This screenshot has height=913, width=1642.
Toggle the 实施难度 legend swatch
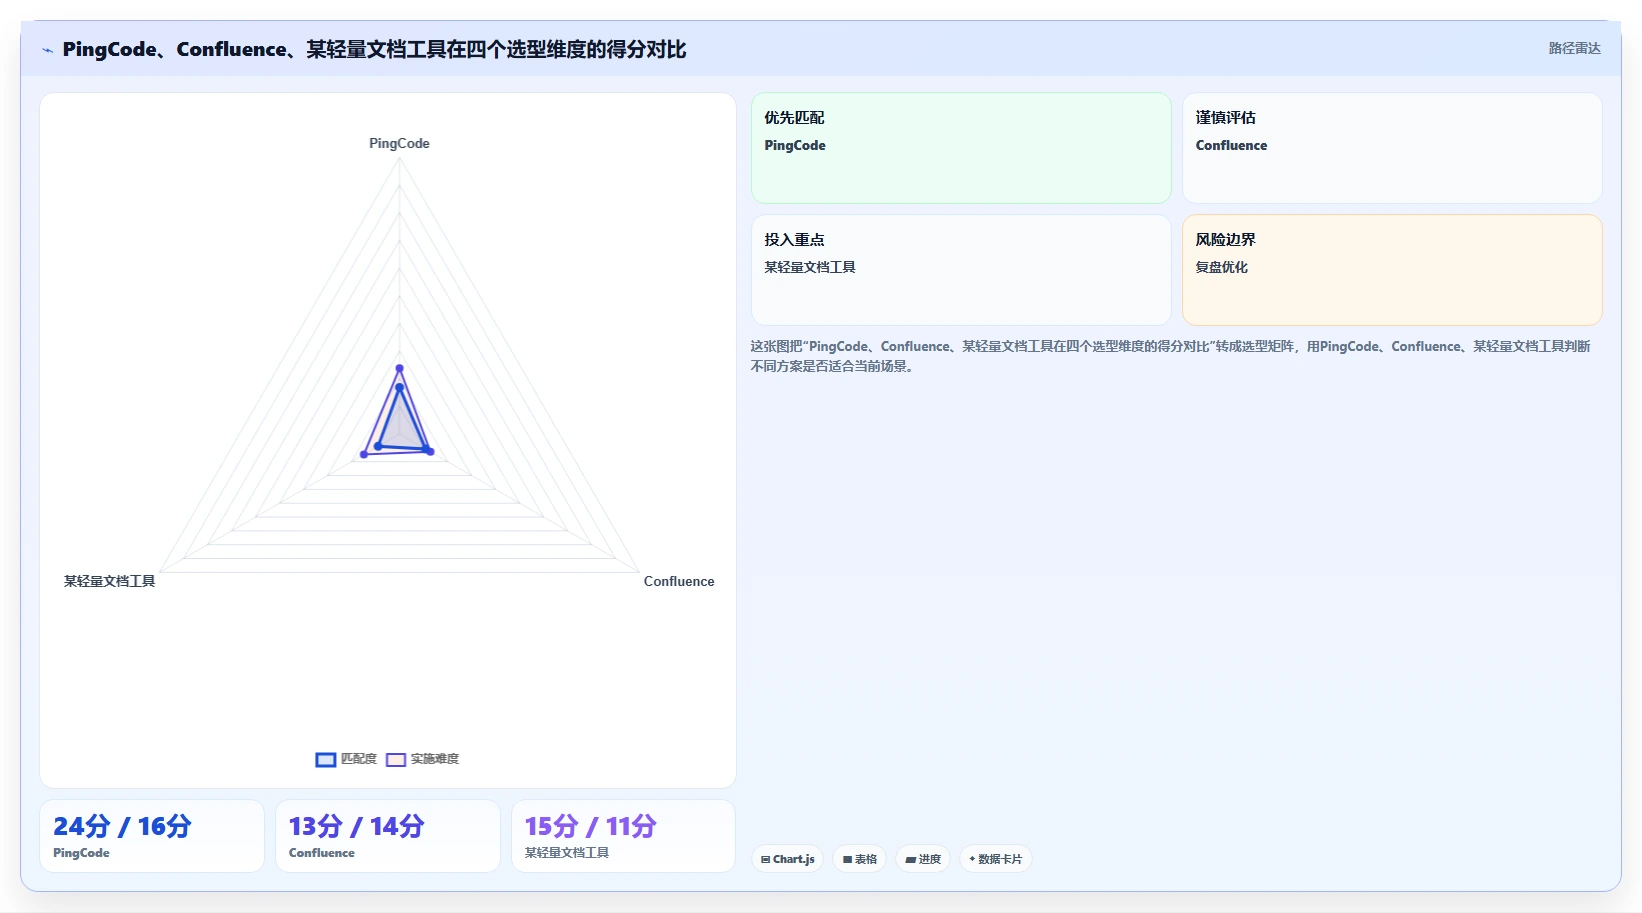tap(396, 760)
